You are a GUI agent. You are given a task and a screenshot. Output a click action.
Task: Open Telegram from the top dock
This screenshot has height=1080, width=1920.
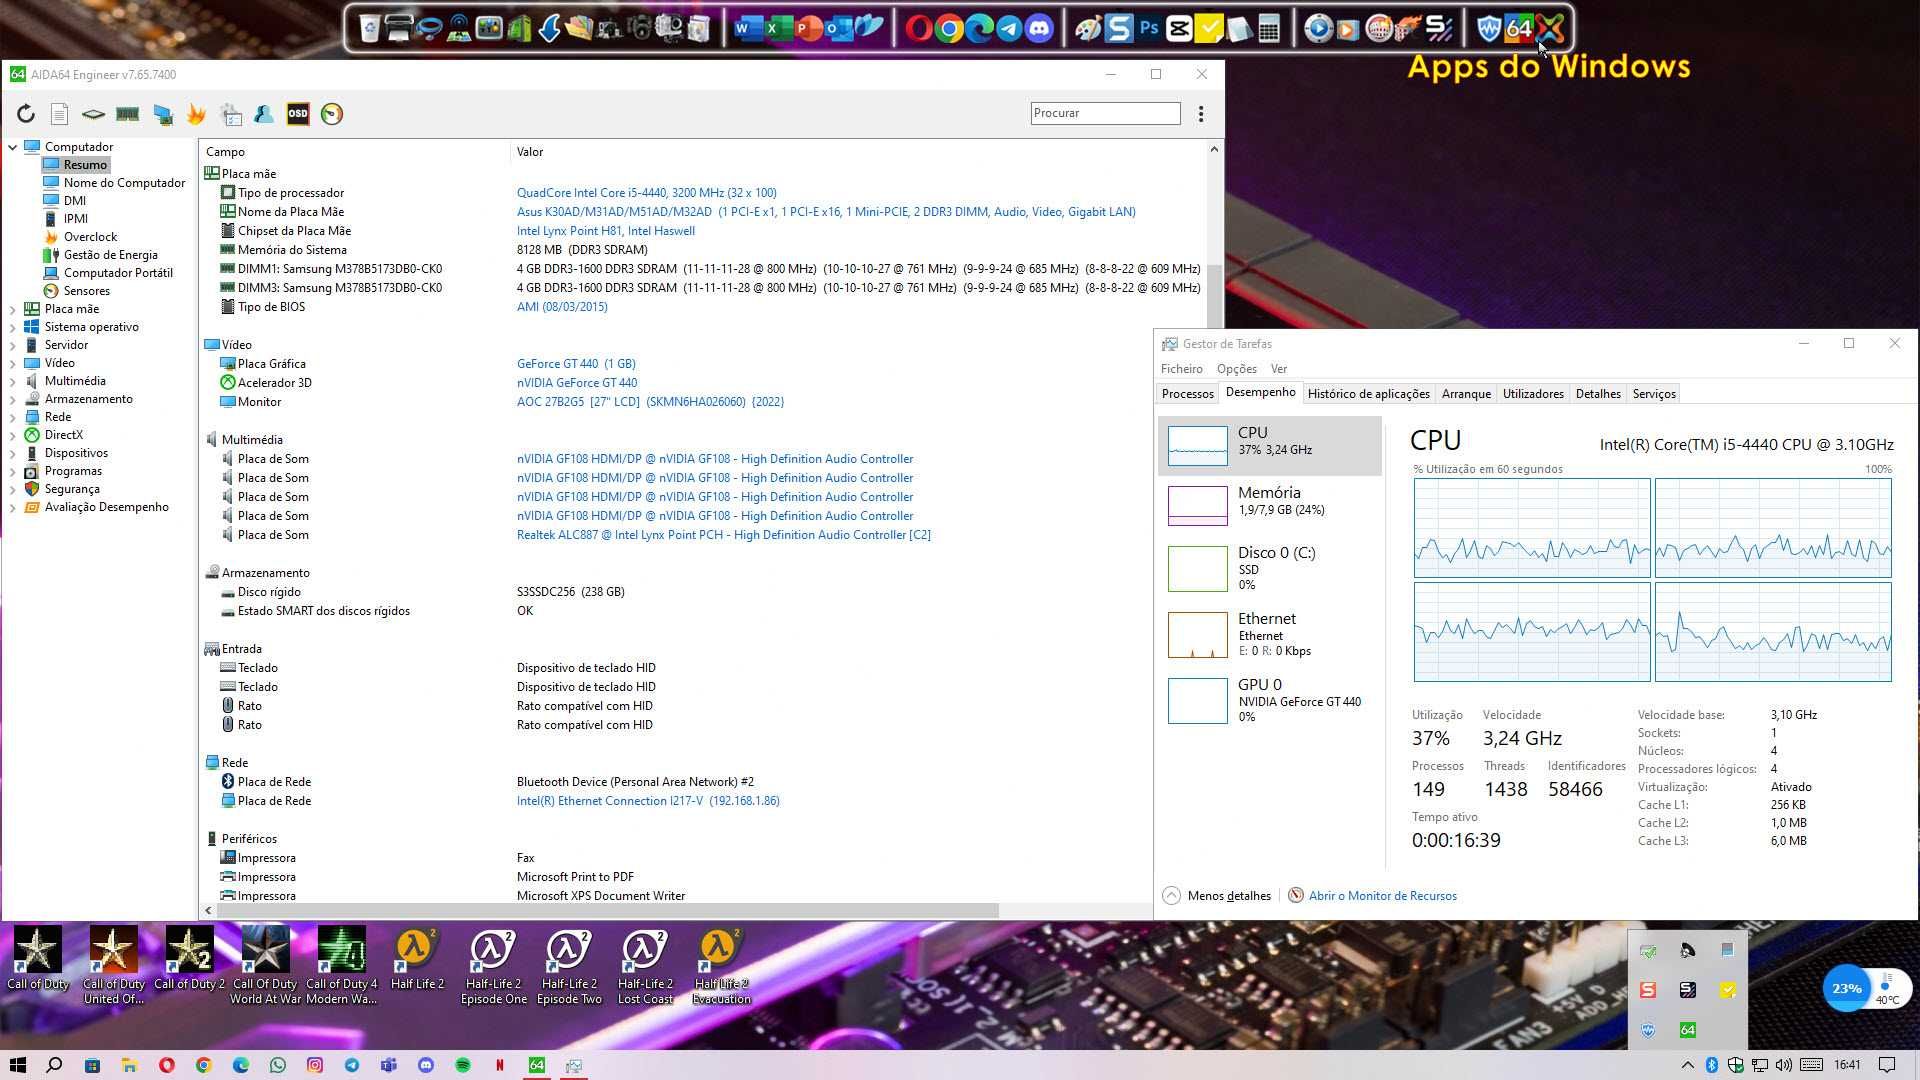[1009, 29]
